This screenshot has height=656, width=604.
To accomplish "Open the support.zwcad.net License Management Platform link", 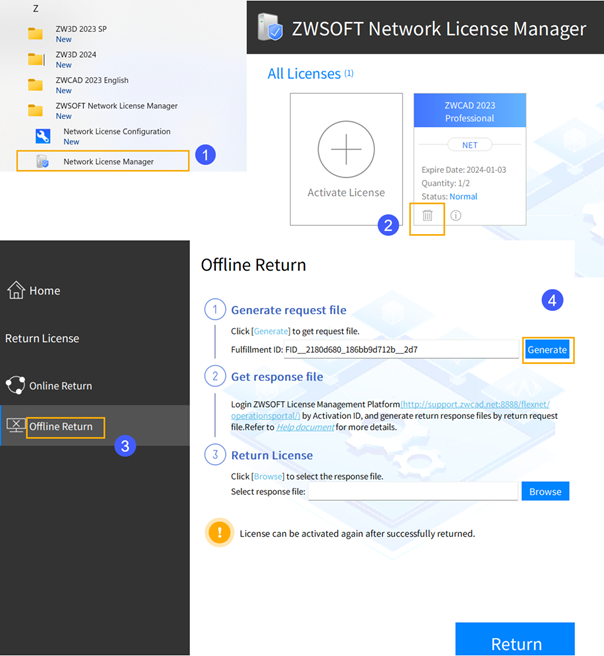I will coord(475,404).
